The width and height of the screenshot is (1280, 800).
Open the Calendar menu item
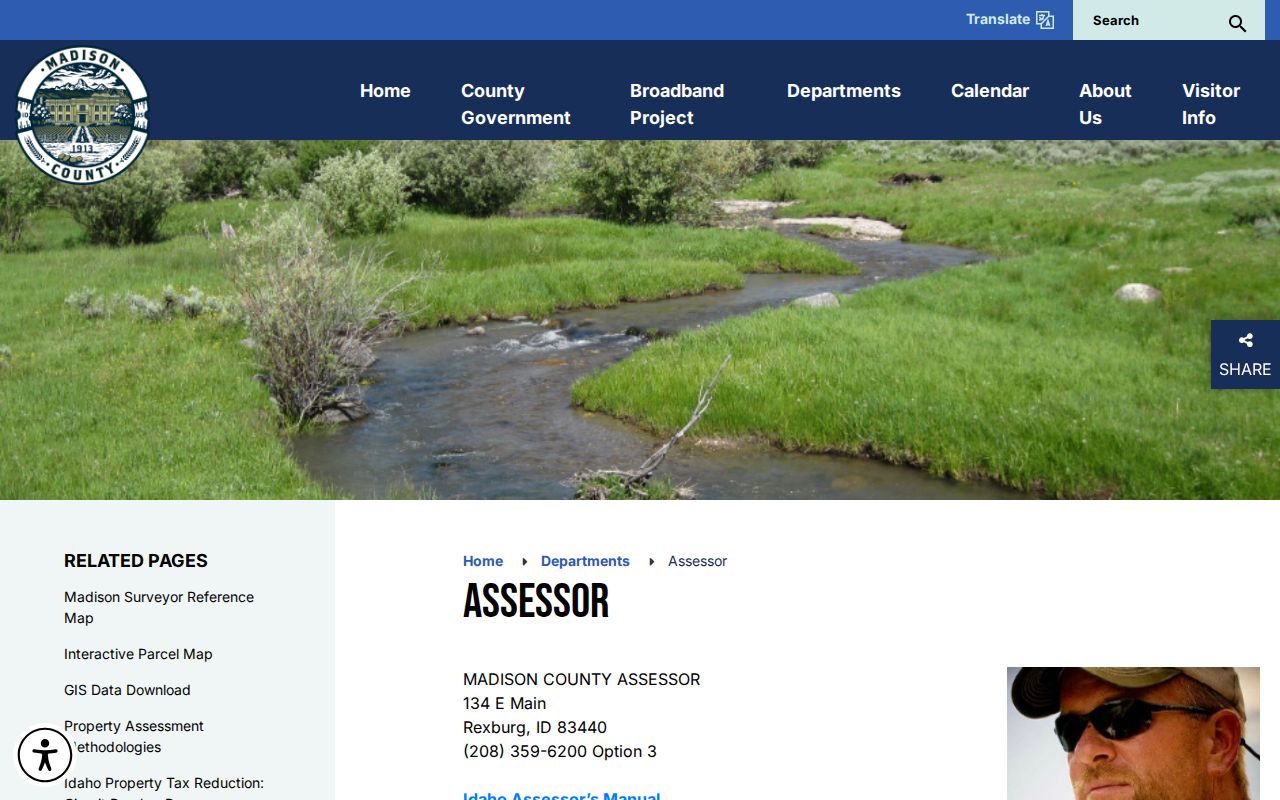990,91
